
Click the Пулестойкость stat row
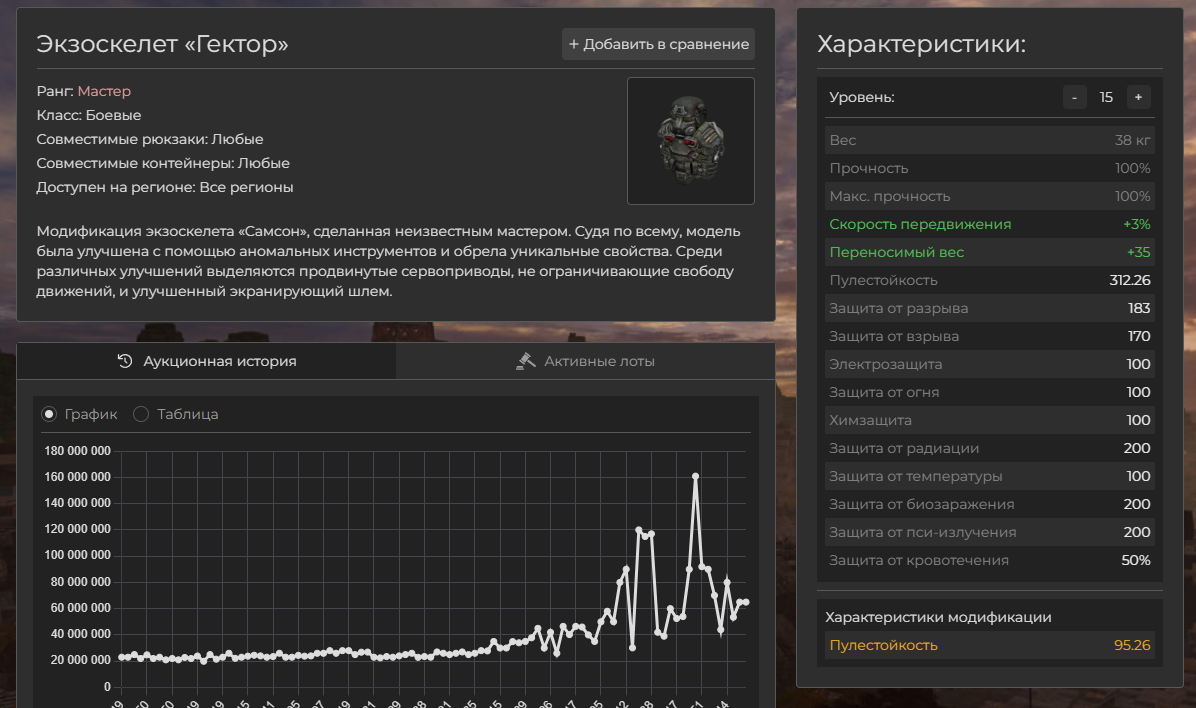989,280
